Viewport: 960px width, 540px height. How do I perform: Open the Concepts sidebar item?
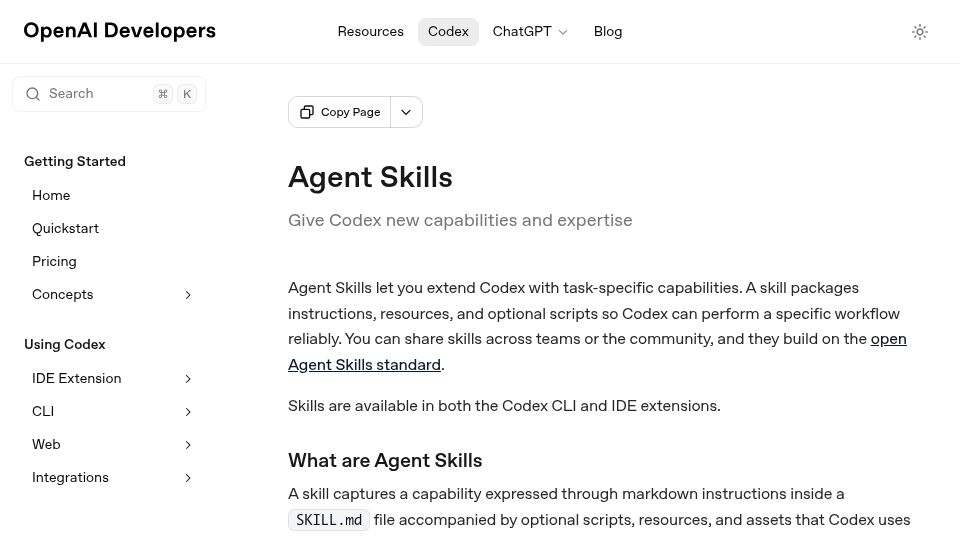point(62,294)
